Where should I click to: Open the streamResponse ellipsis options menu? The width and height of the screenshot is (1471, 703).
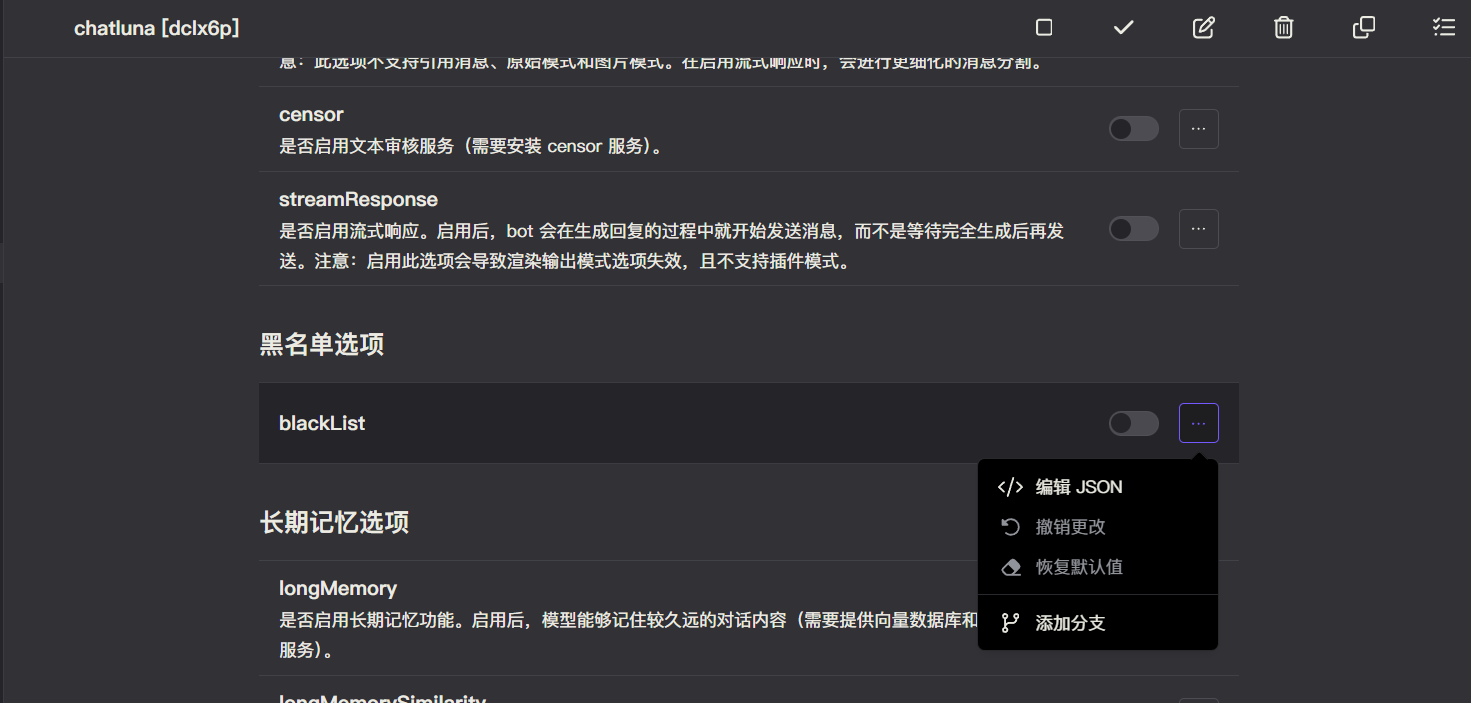pyautogui.click(x=1198, y=228)
